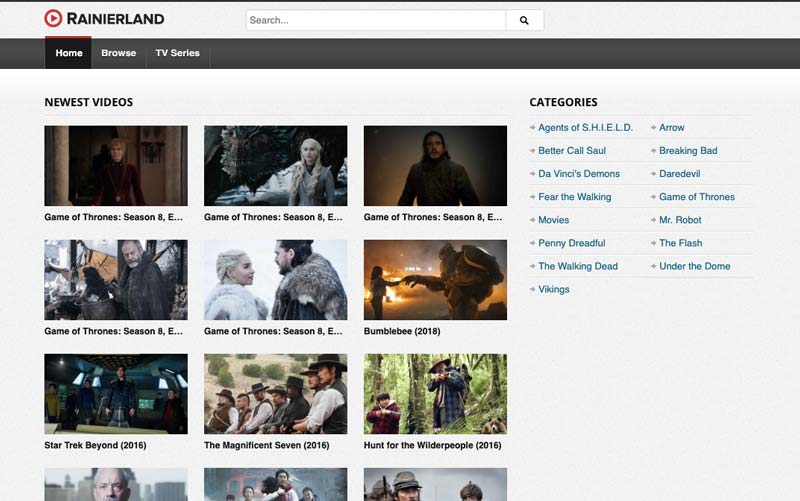Open Da Vinci's Demons category
The width and height of the screenshot is (800, 501).
coord(579,173)
